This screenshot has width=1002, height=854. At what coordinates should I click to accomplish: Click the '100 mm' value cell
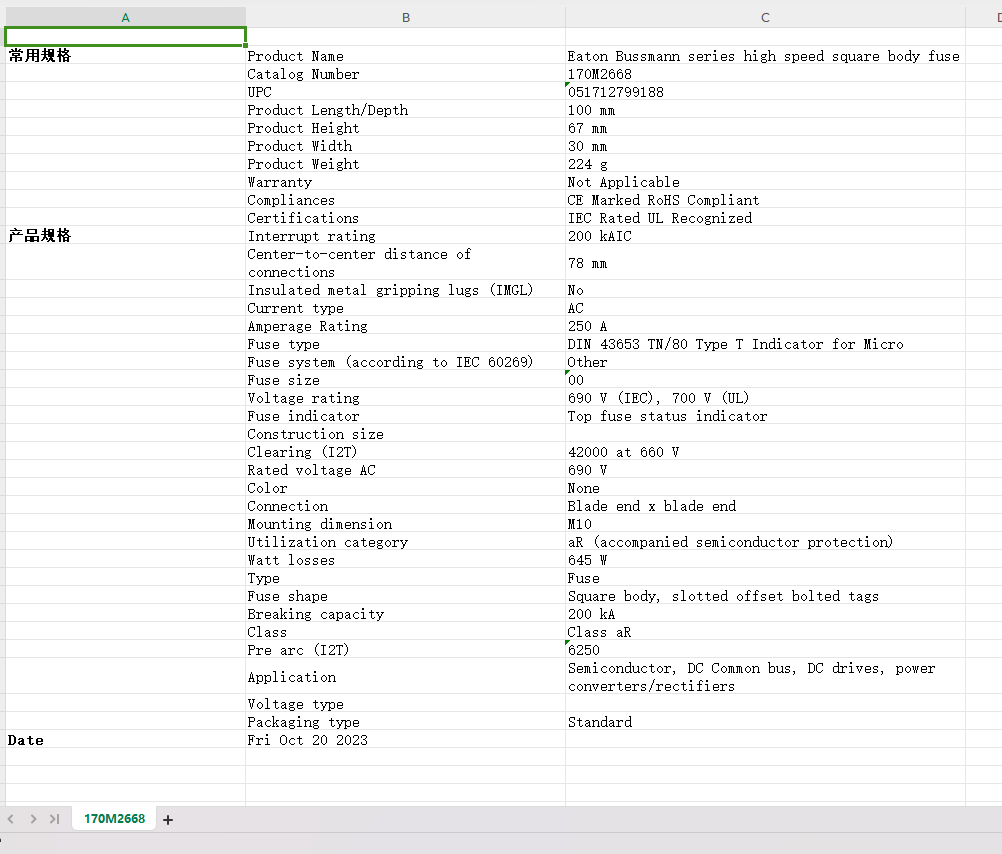point(765,110)
